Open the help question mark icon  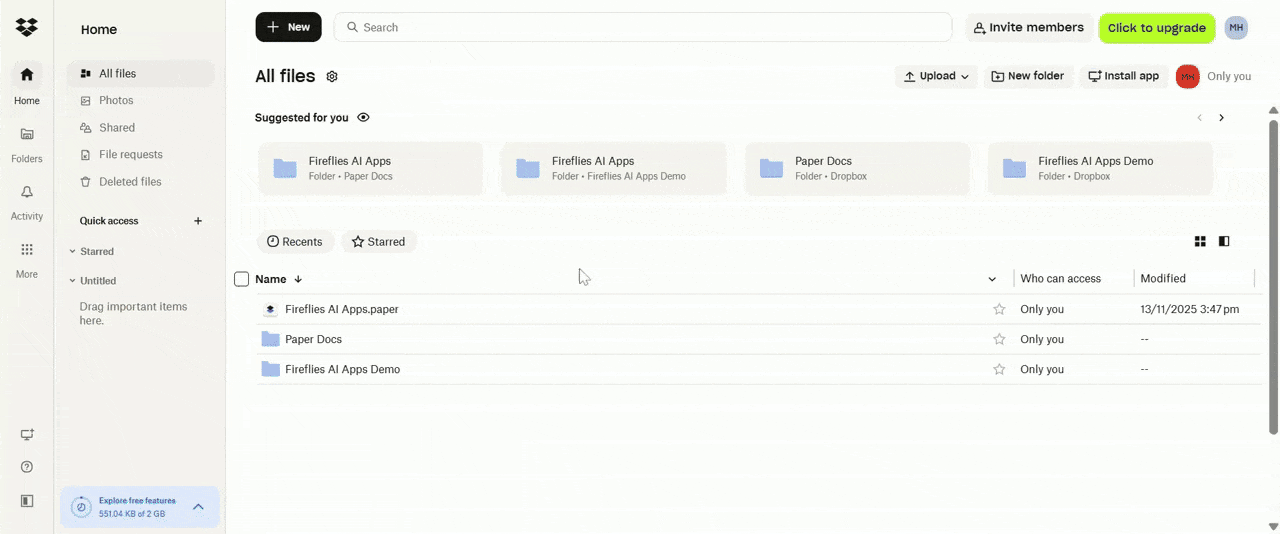27,467
